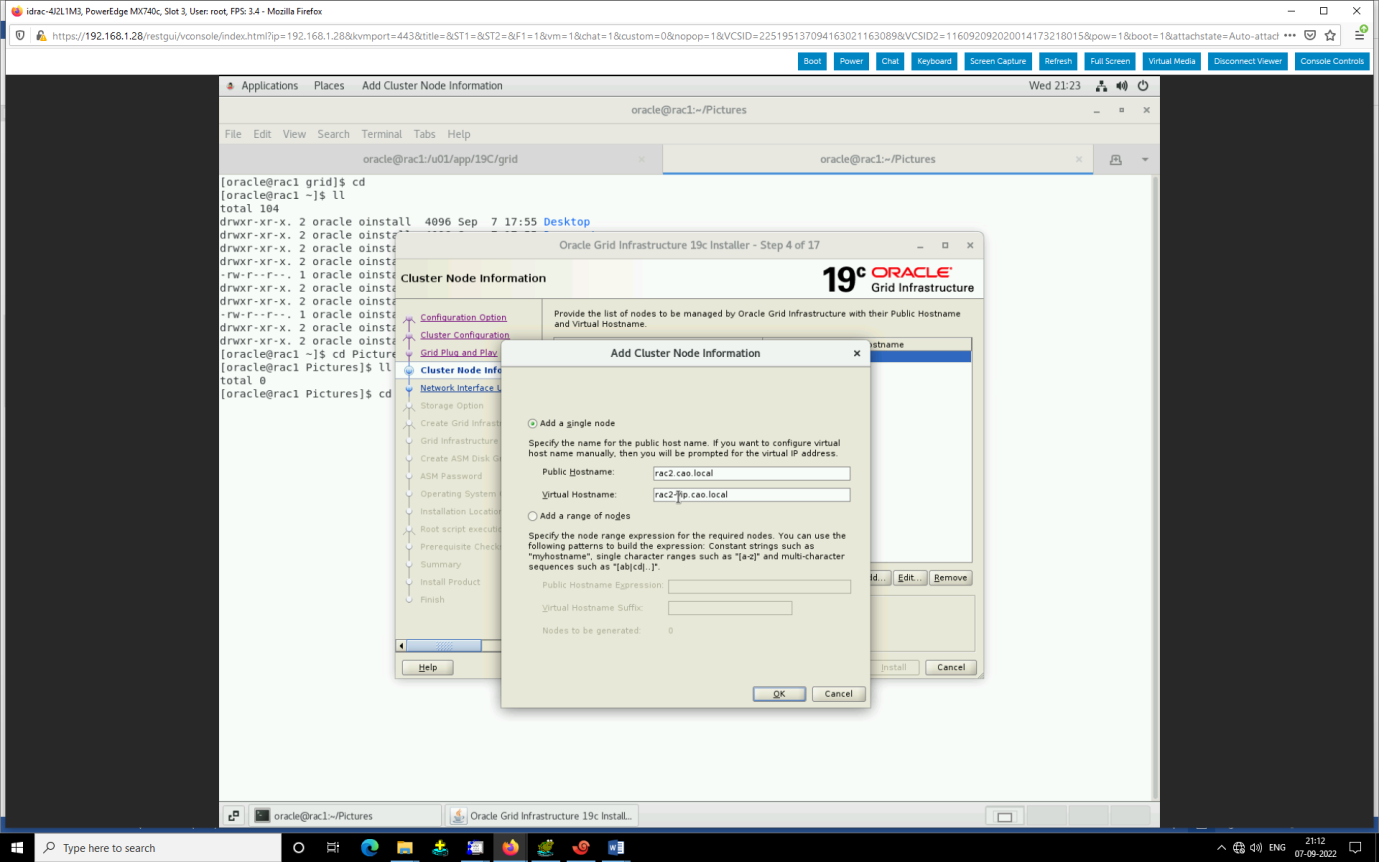Click the Boot button in iDRAC toolbar

pos(812,61)
